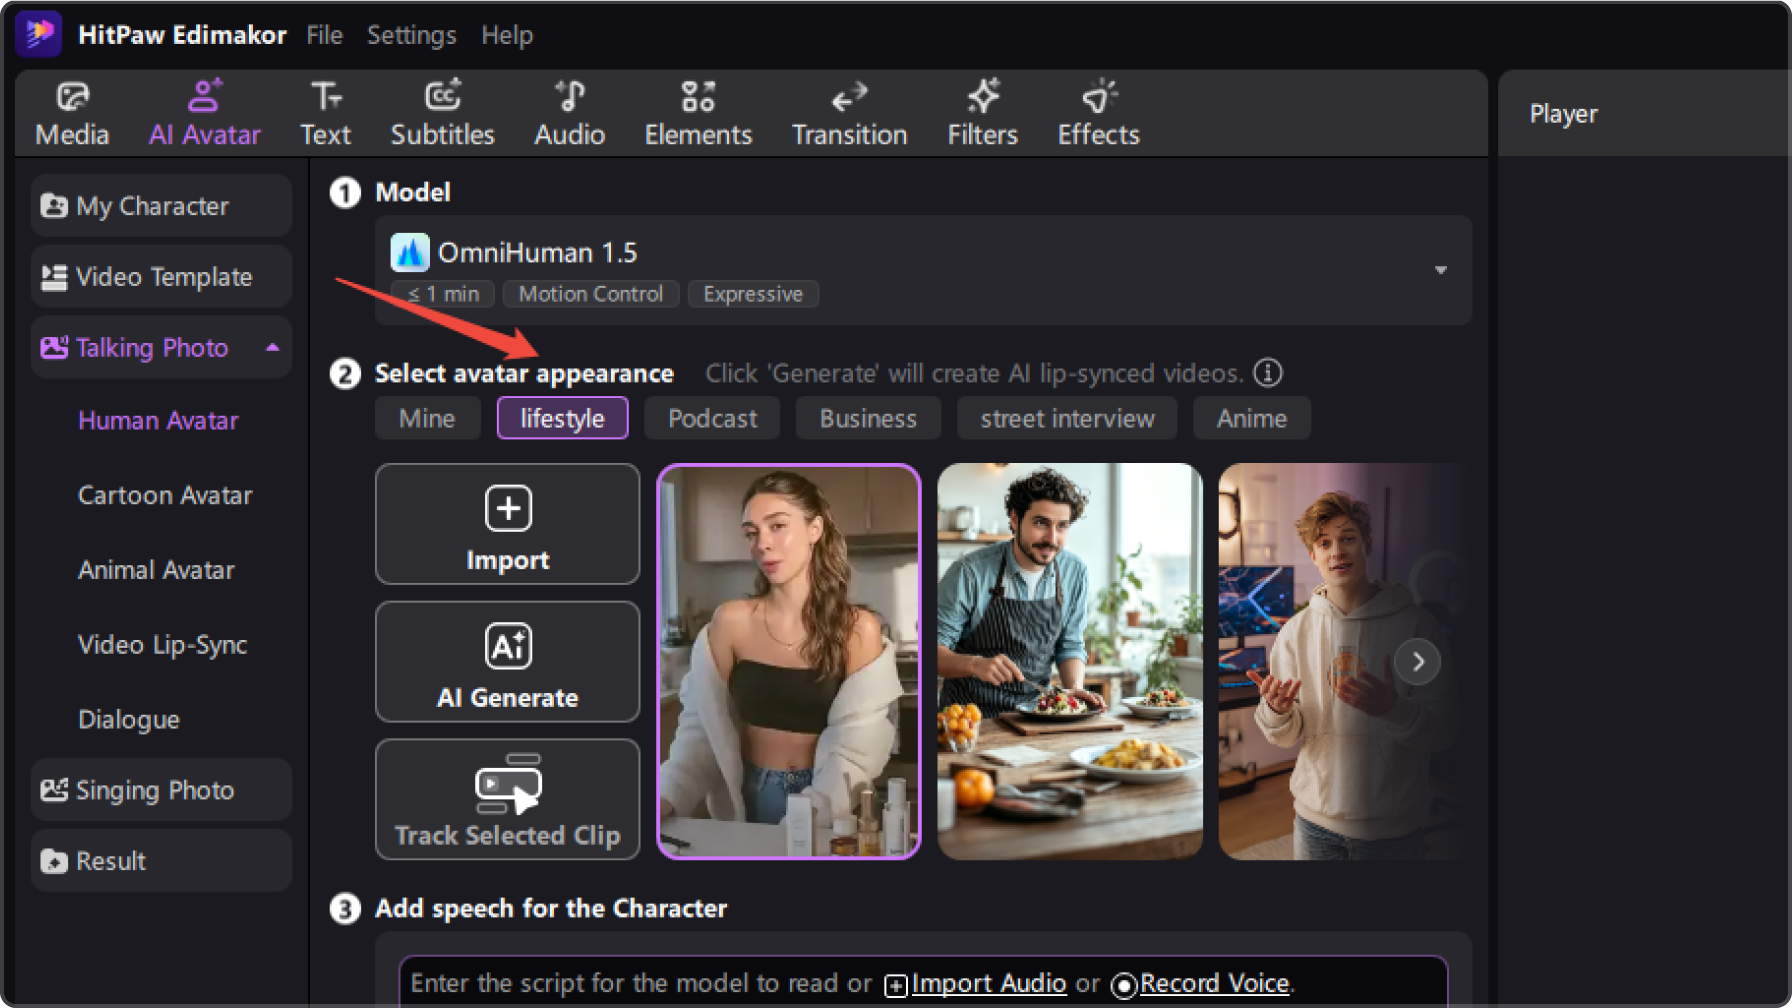The width and height of the screenshot is (1792, 1008).
Task: Select Video Lip-Sync in sidebar
Action: click(162, 645)
